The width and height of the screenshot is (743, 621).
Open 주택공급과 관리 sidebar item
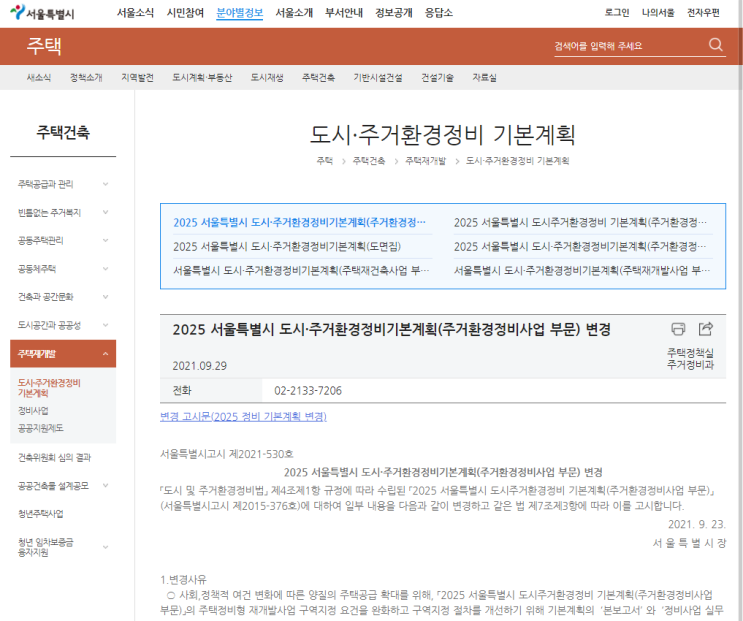[45, 184]
